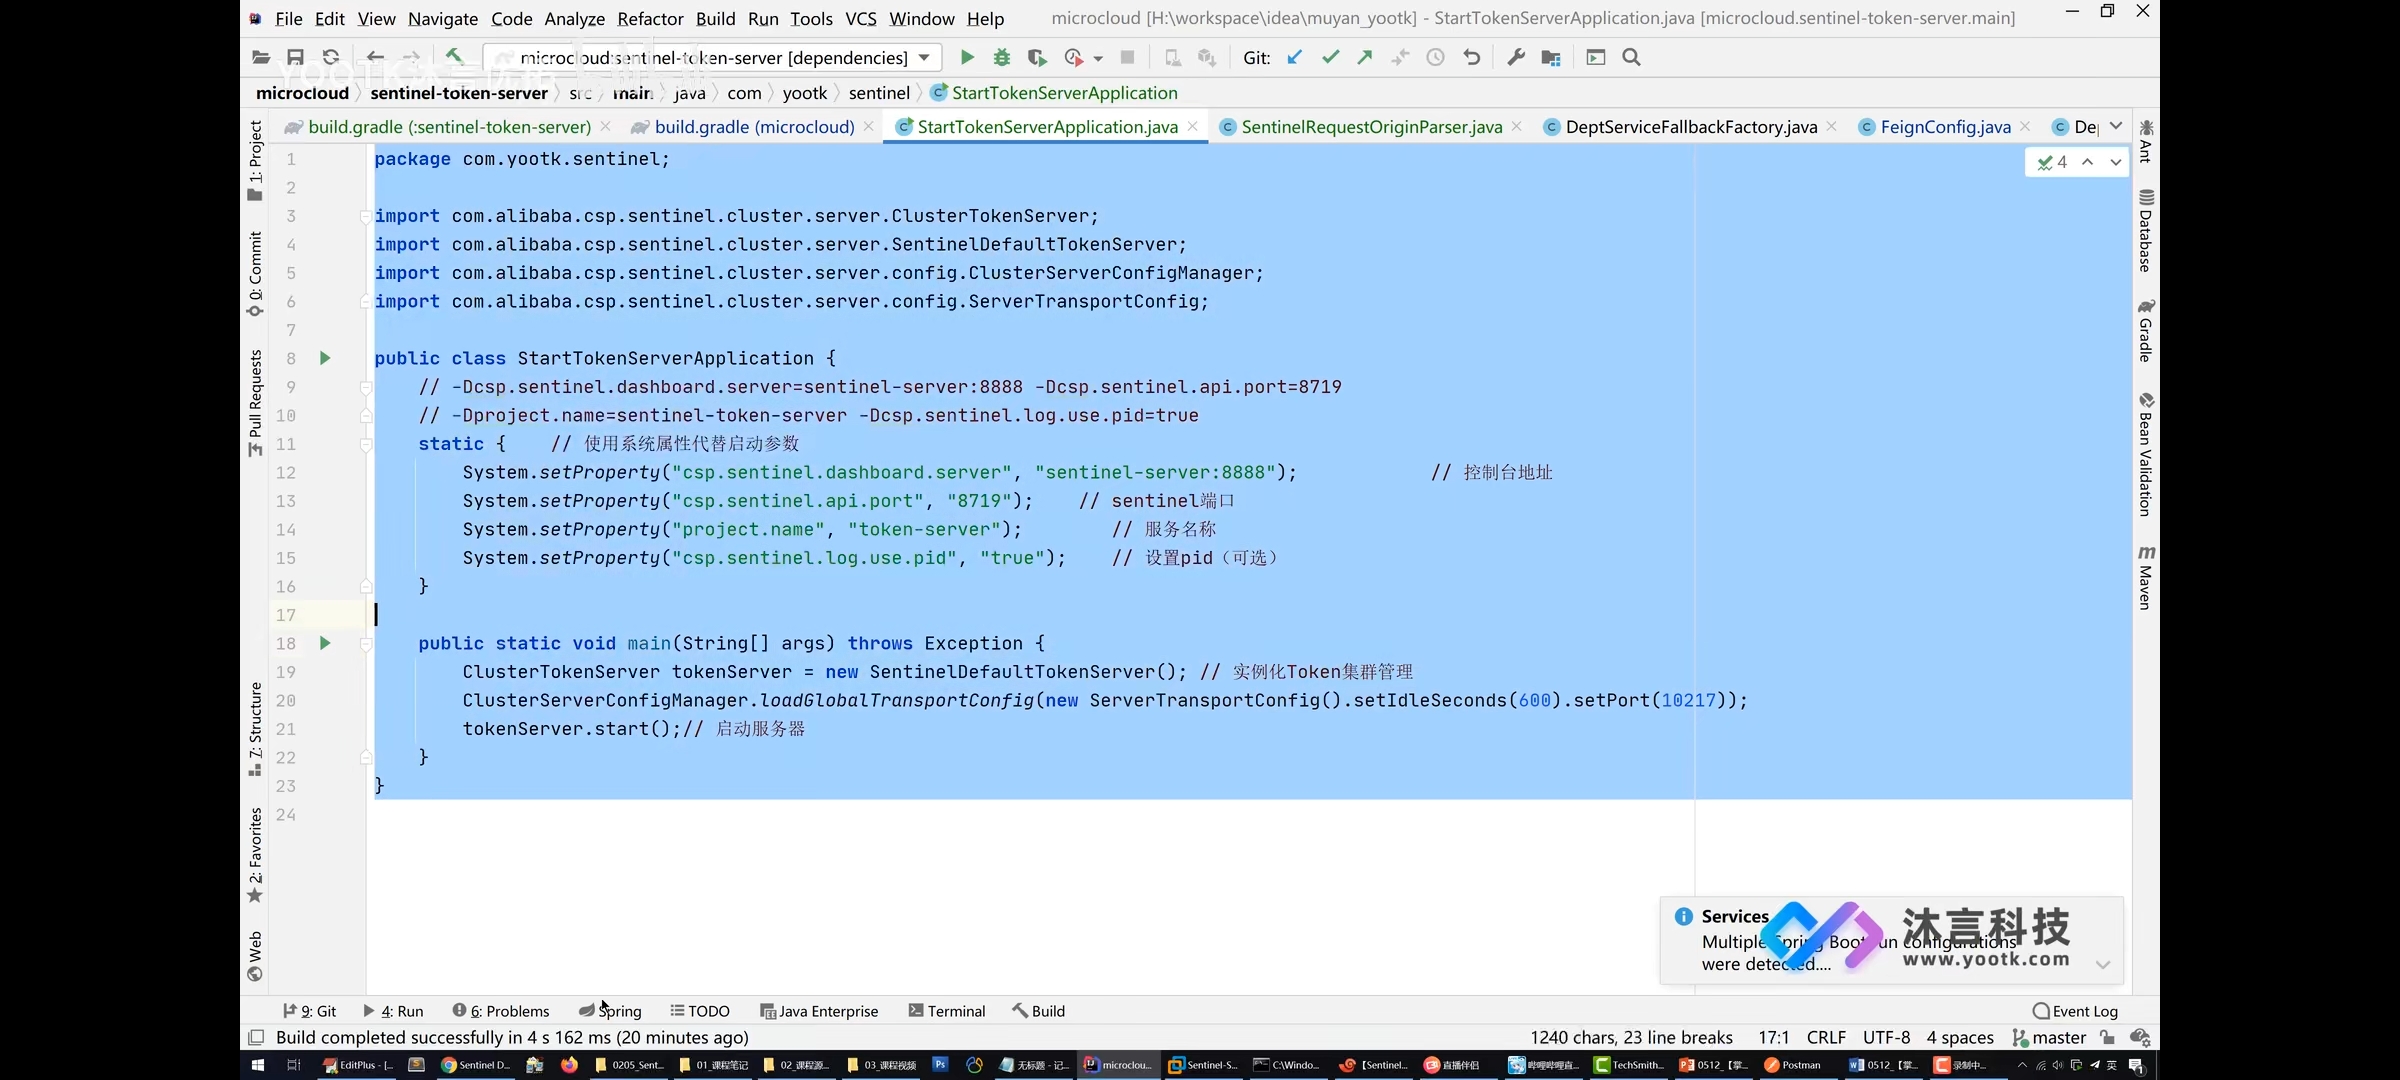Open Postman from the taskbar
This screenshot has height=1080, width=2400.
pyautogui.click(x=1793, y=1065)
